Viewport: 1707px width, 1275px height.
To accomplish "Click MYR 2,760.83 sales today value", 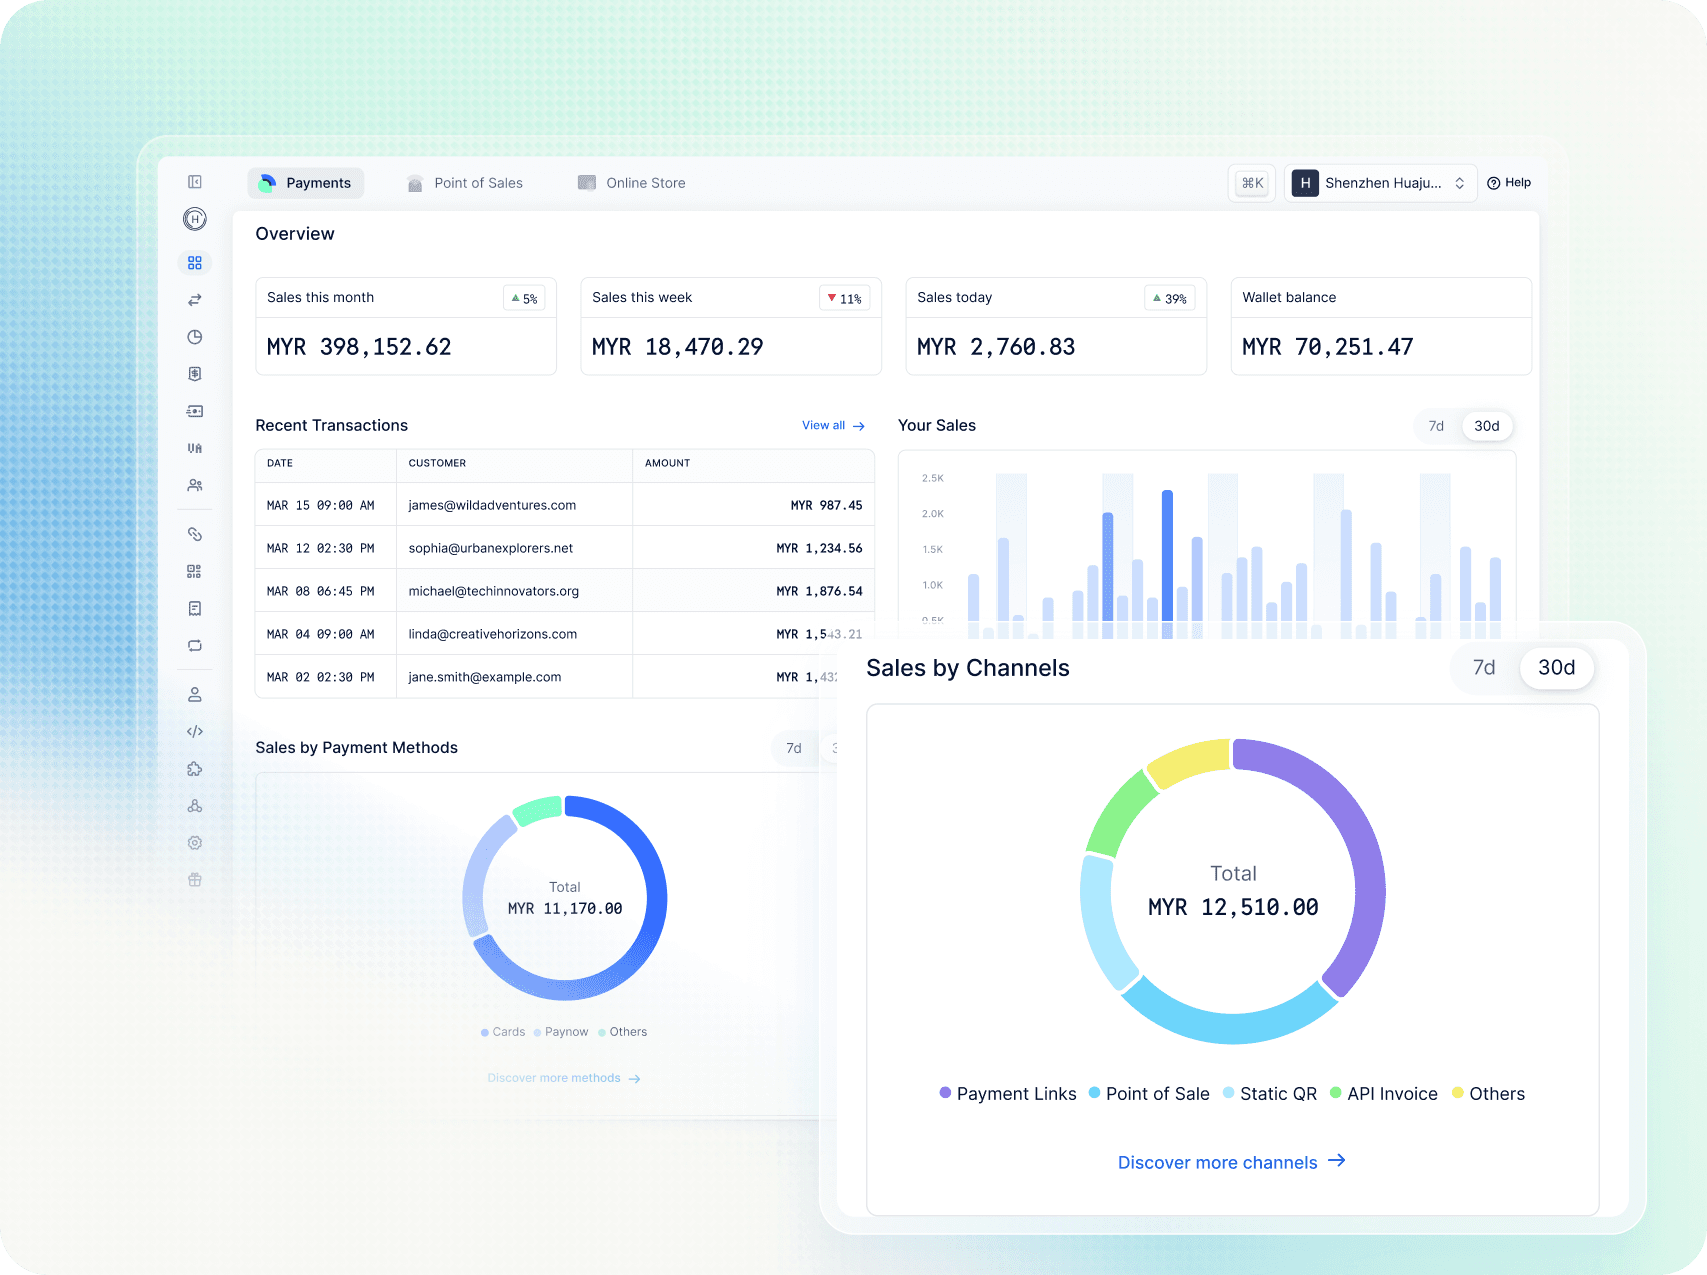I will 996,347.
